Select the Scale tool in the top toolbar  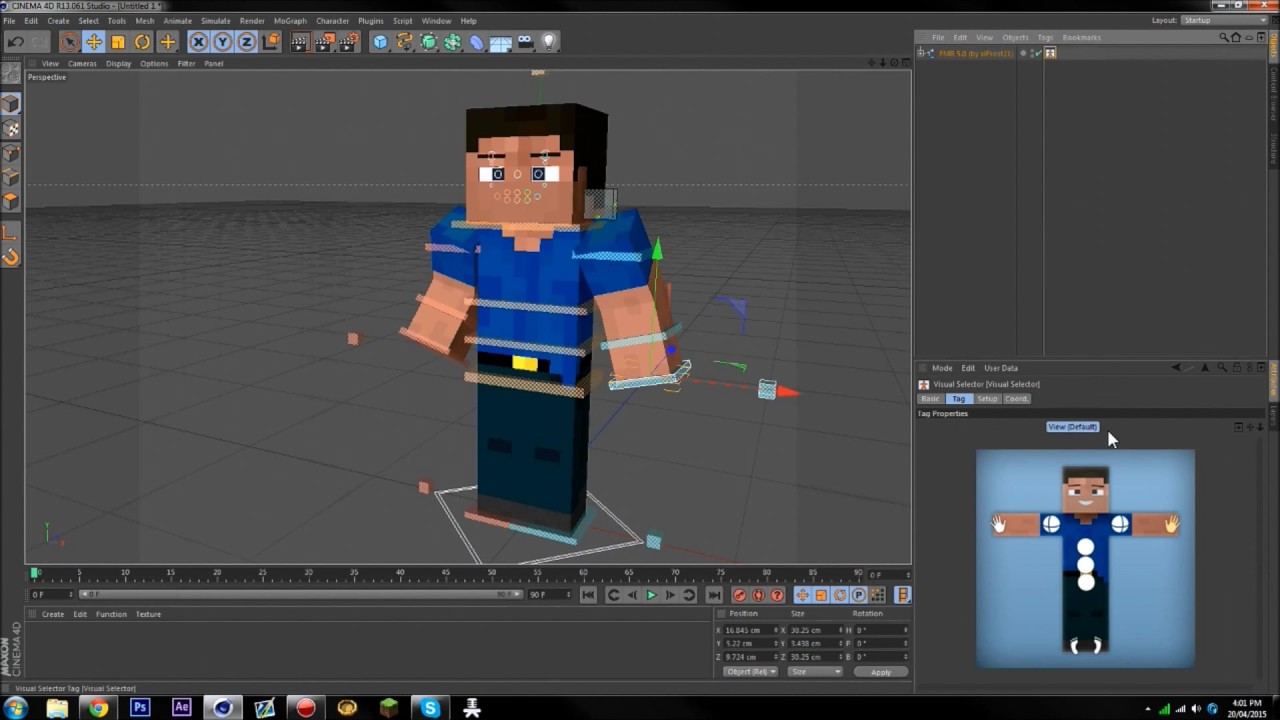coord(118,41)
